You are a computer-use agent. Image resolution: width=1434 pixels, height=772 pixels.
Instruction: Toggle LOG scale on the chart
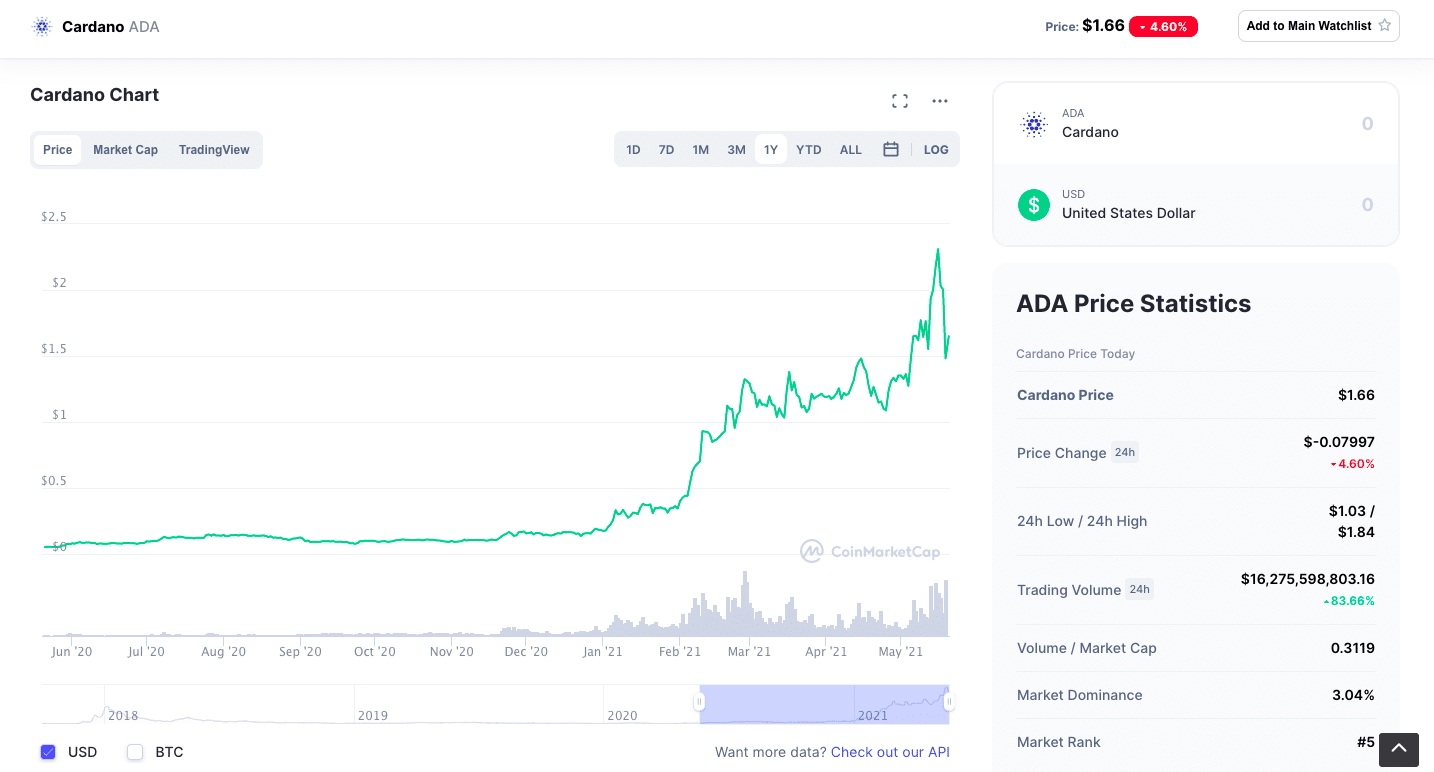[936, 150]
